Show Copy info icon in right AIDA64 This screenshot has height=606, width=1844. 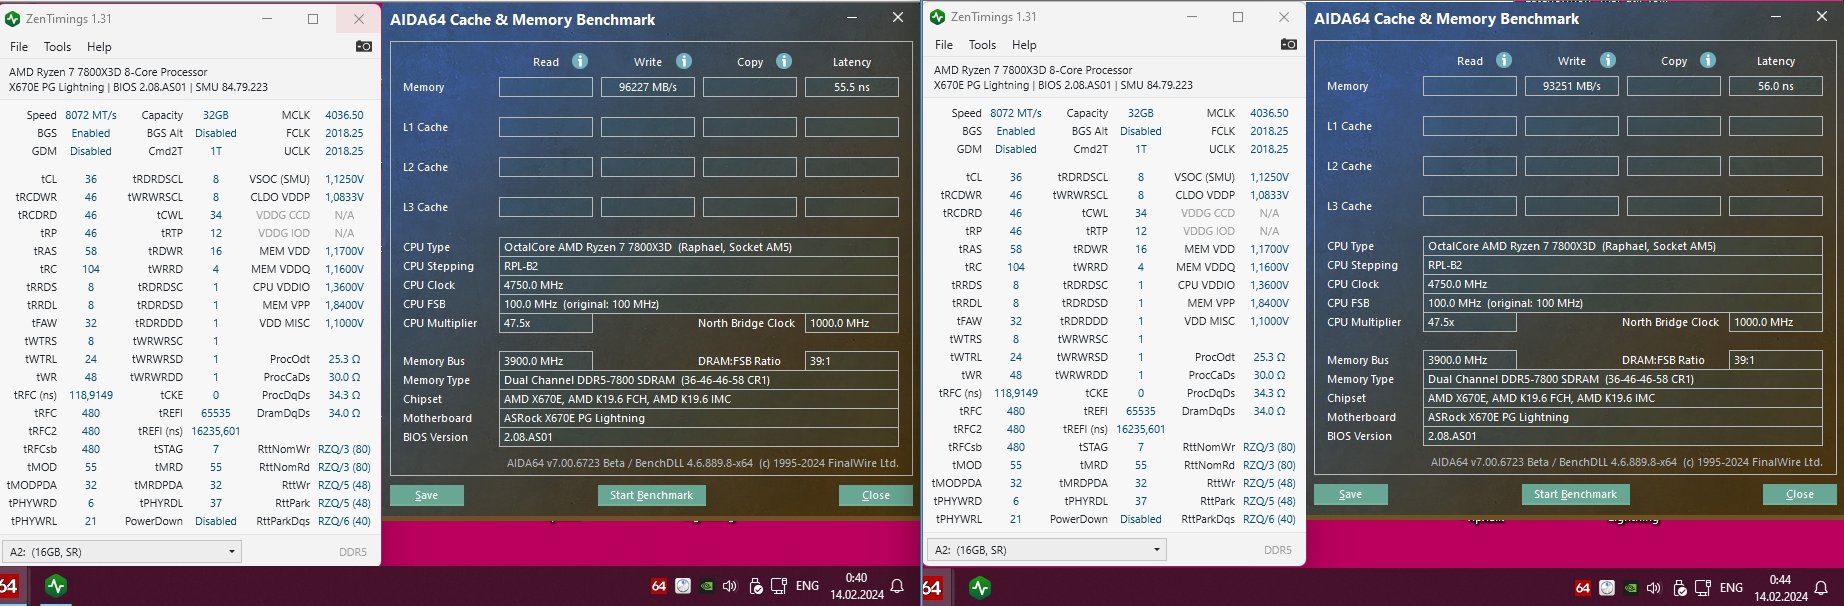[1708, 60]
